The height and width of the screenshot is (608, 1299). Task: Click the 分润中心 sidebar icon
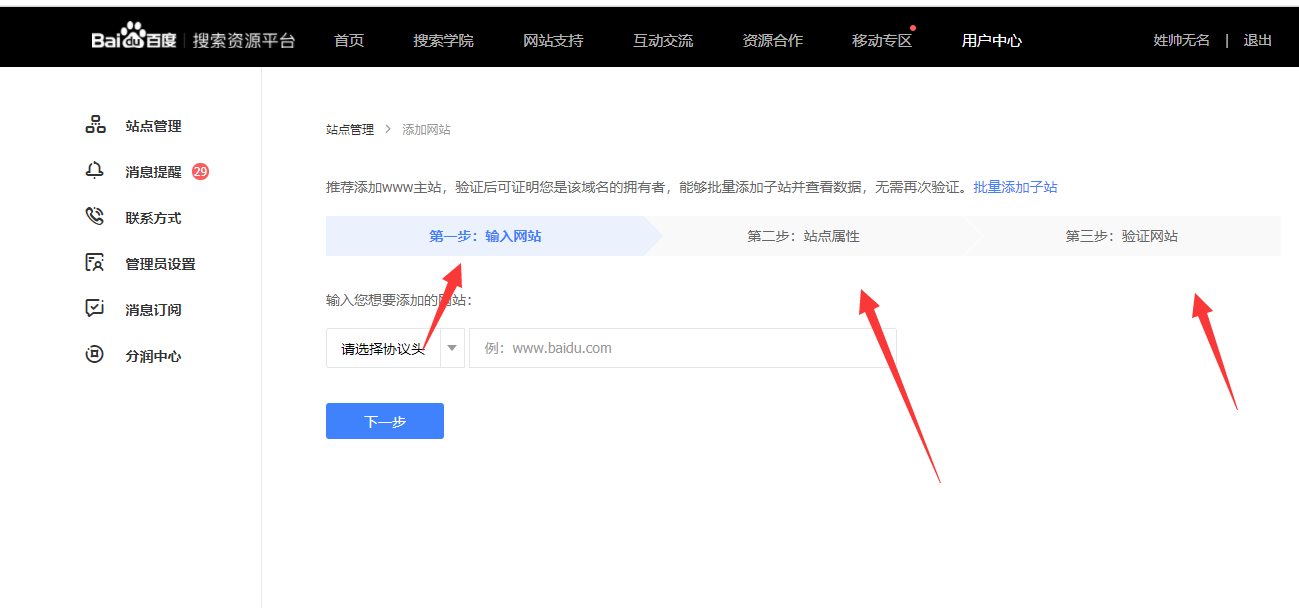(x=95, y=355)
